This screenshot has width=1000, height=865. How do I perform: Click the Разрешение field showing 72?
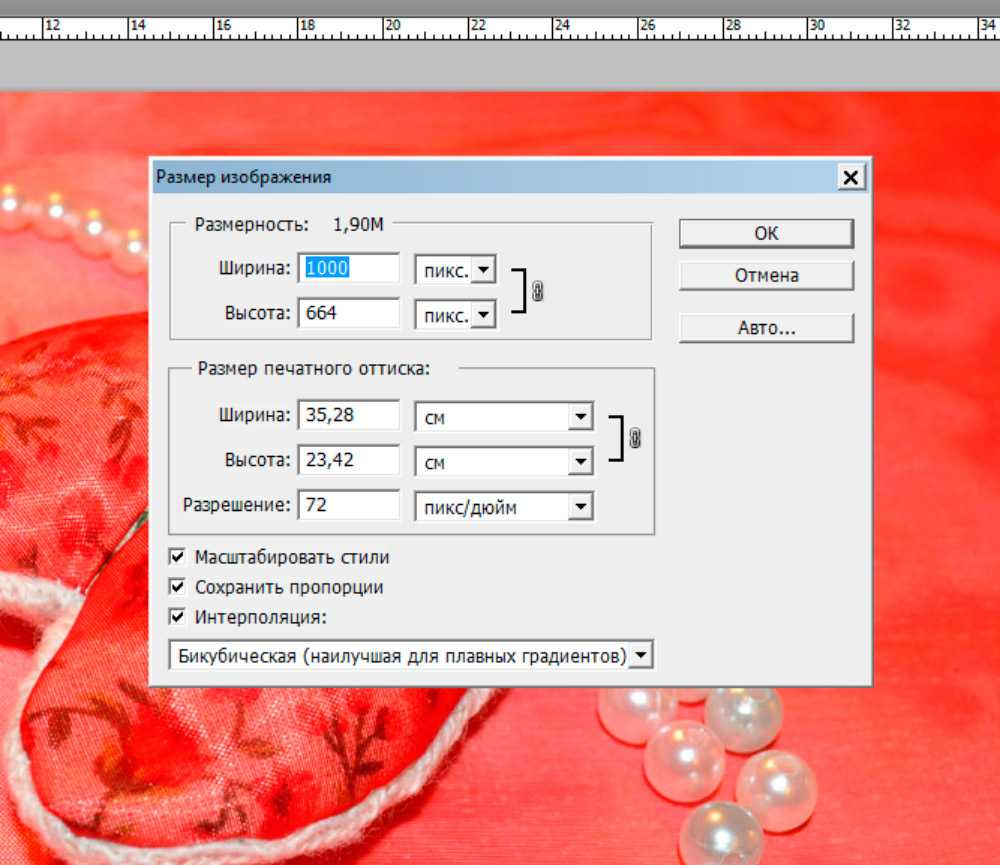pos(349,505)
